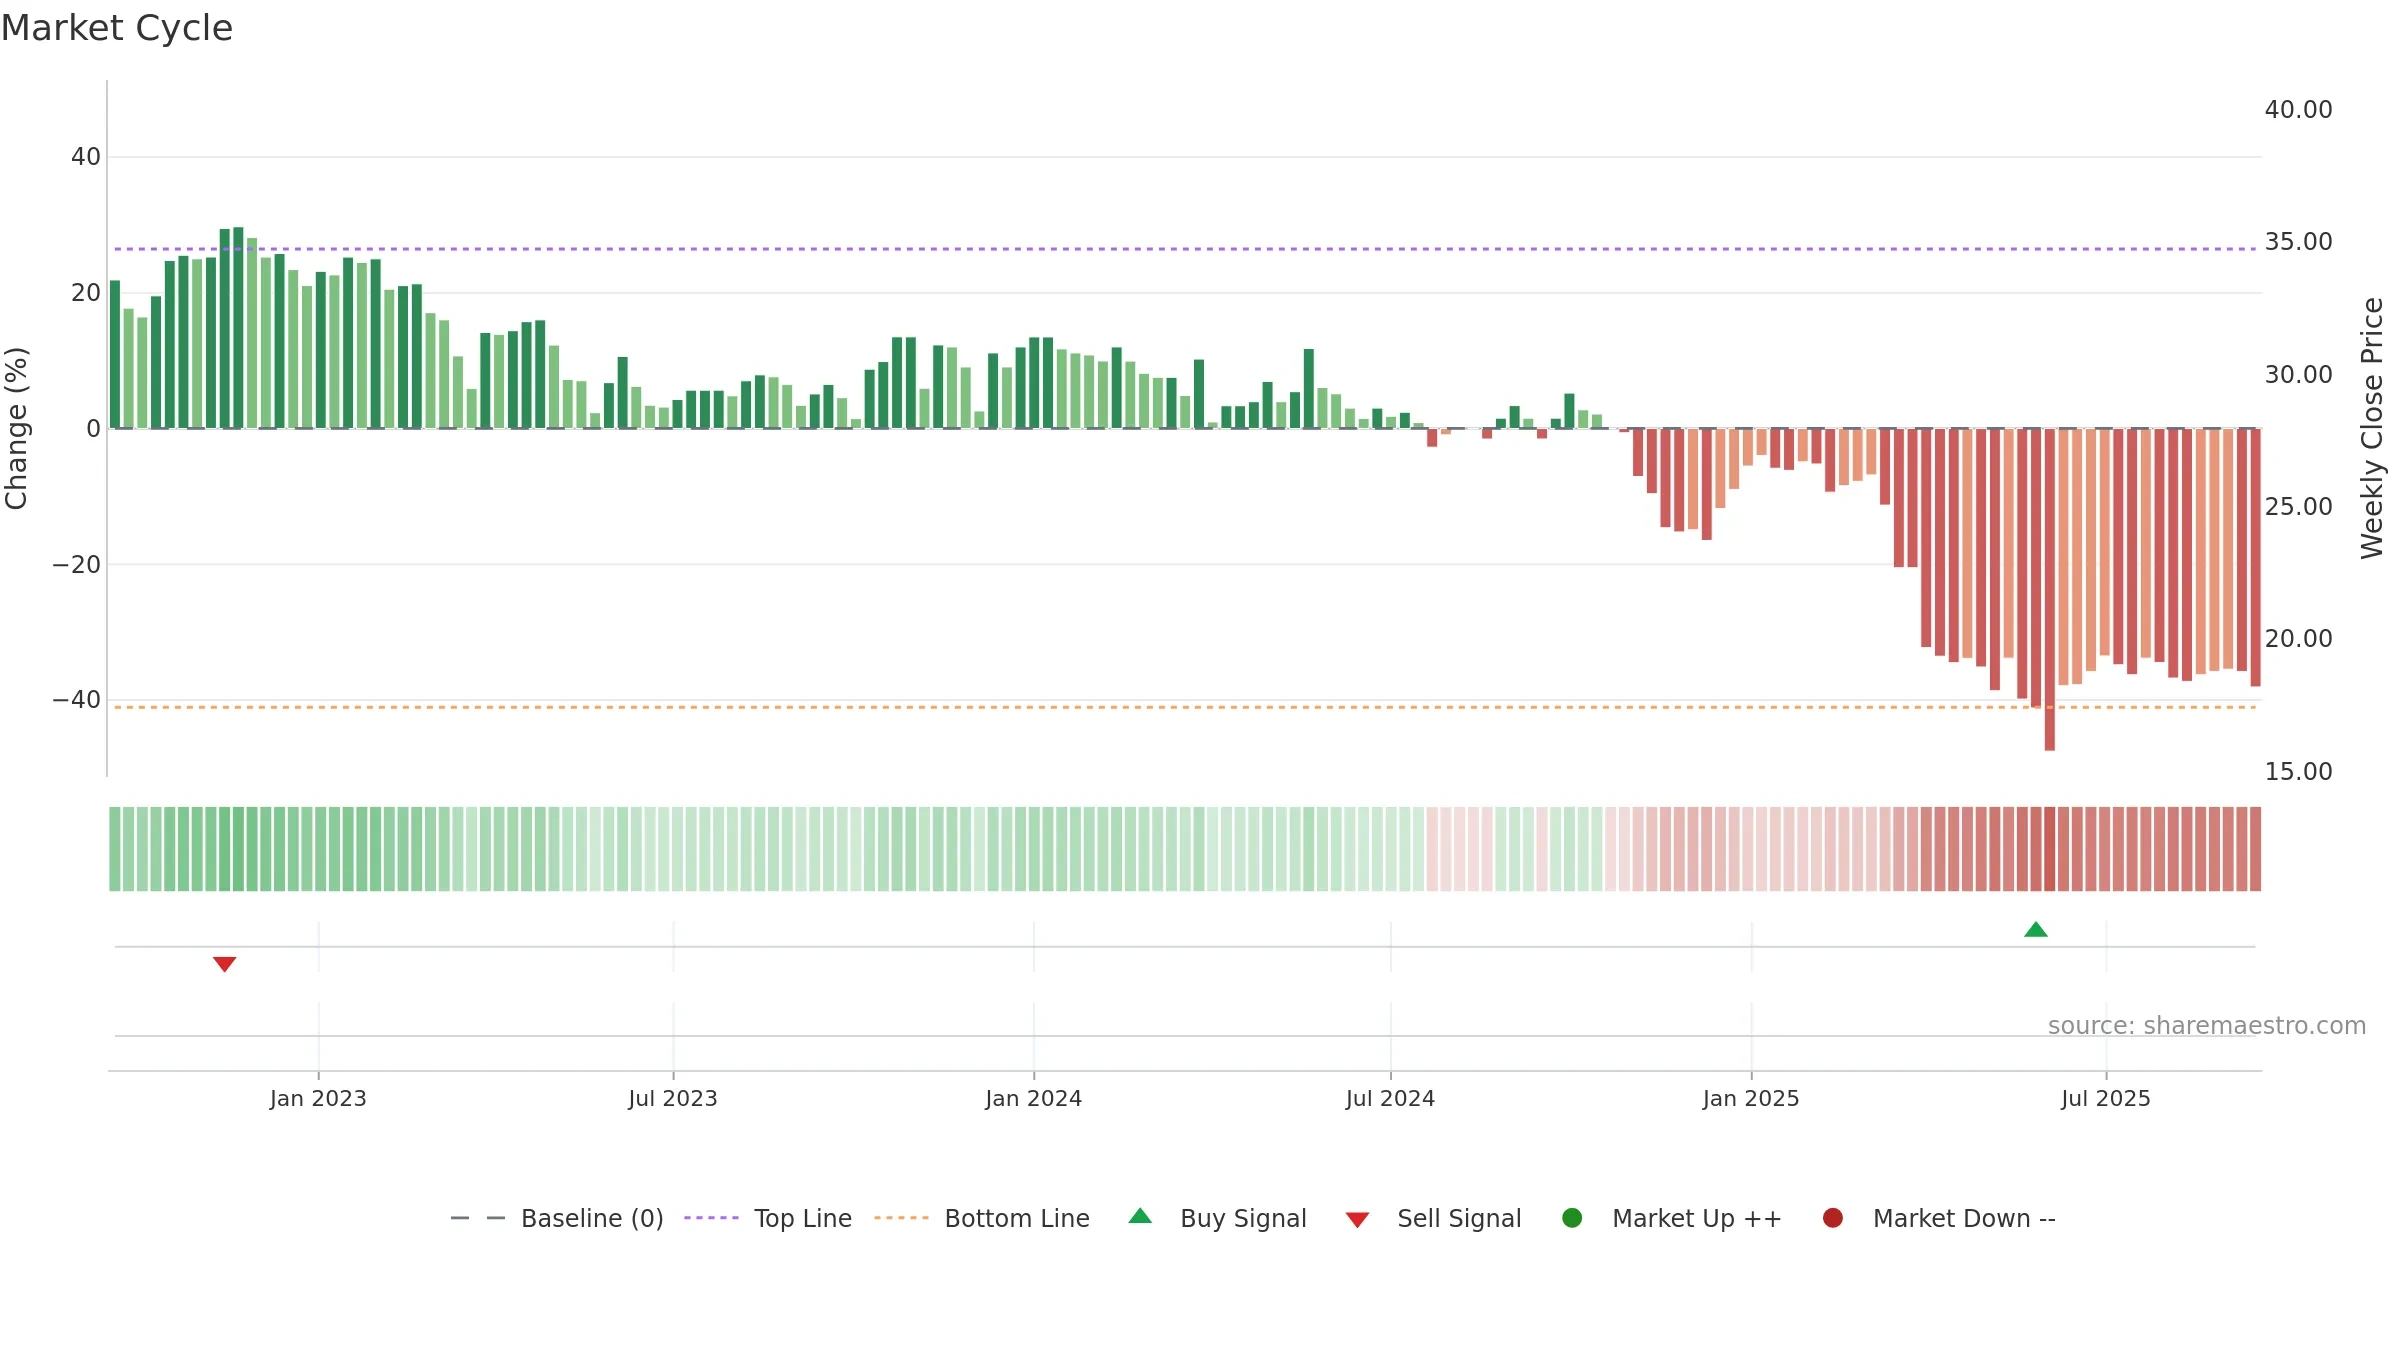Click the gray dashed Baseline legend swatch
Image resolution: width=2400 pixels, height=1350 pixels.
point(478,1218)
